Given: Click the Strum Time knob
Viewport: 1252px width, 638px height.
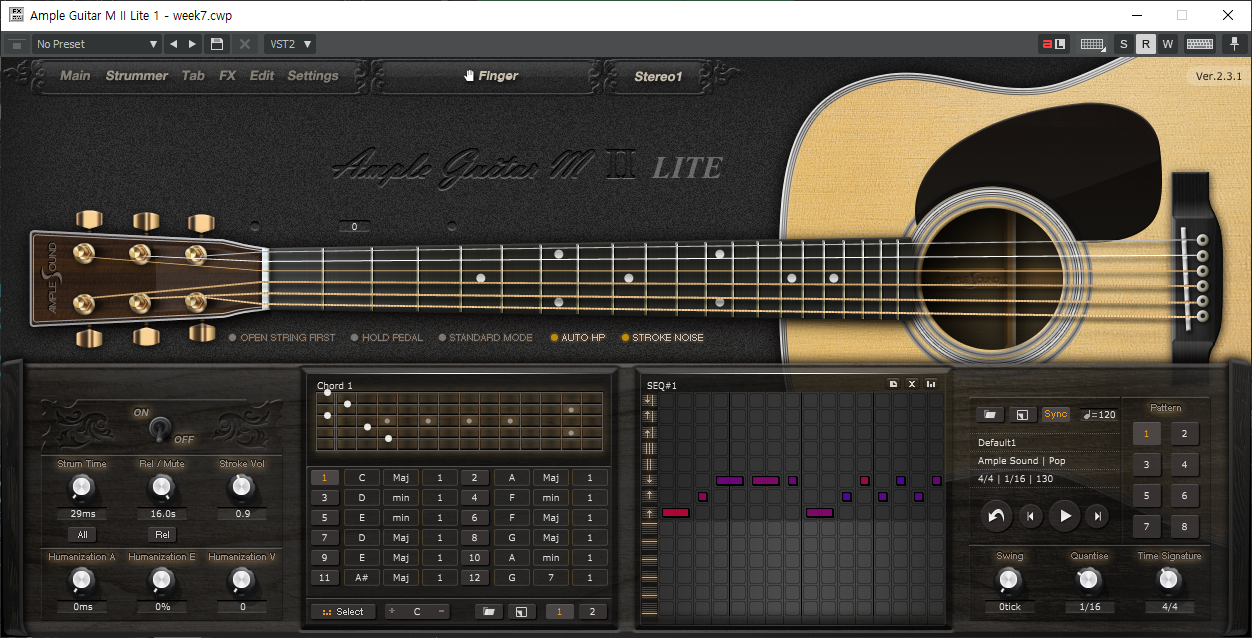Looking at the screenshot, I should click(x=82, y=488).
